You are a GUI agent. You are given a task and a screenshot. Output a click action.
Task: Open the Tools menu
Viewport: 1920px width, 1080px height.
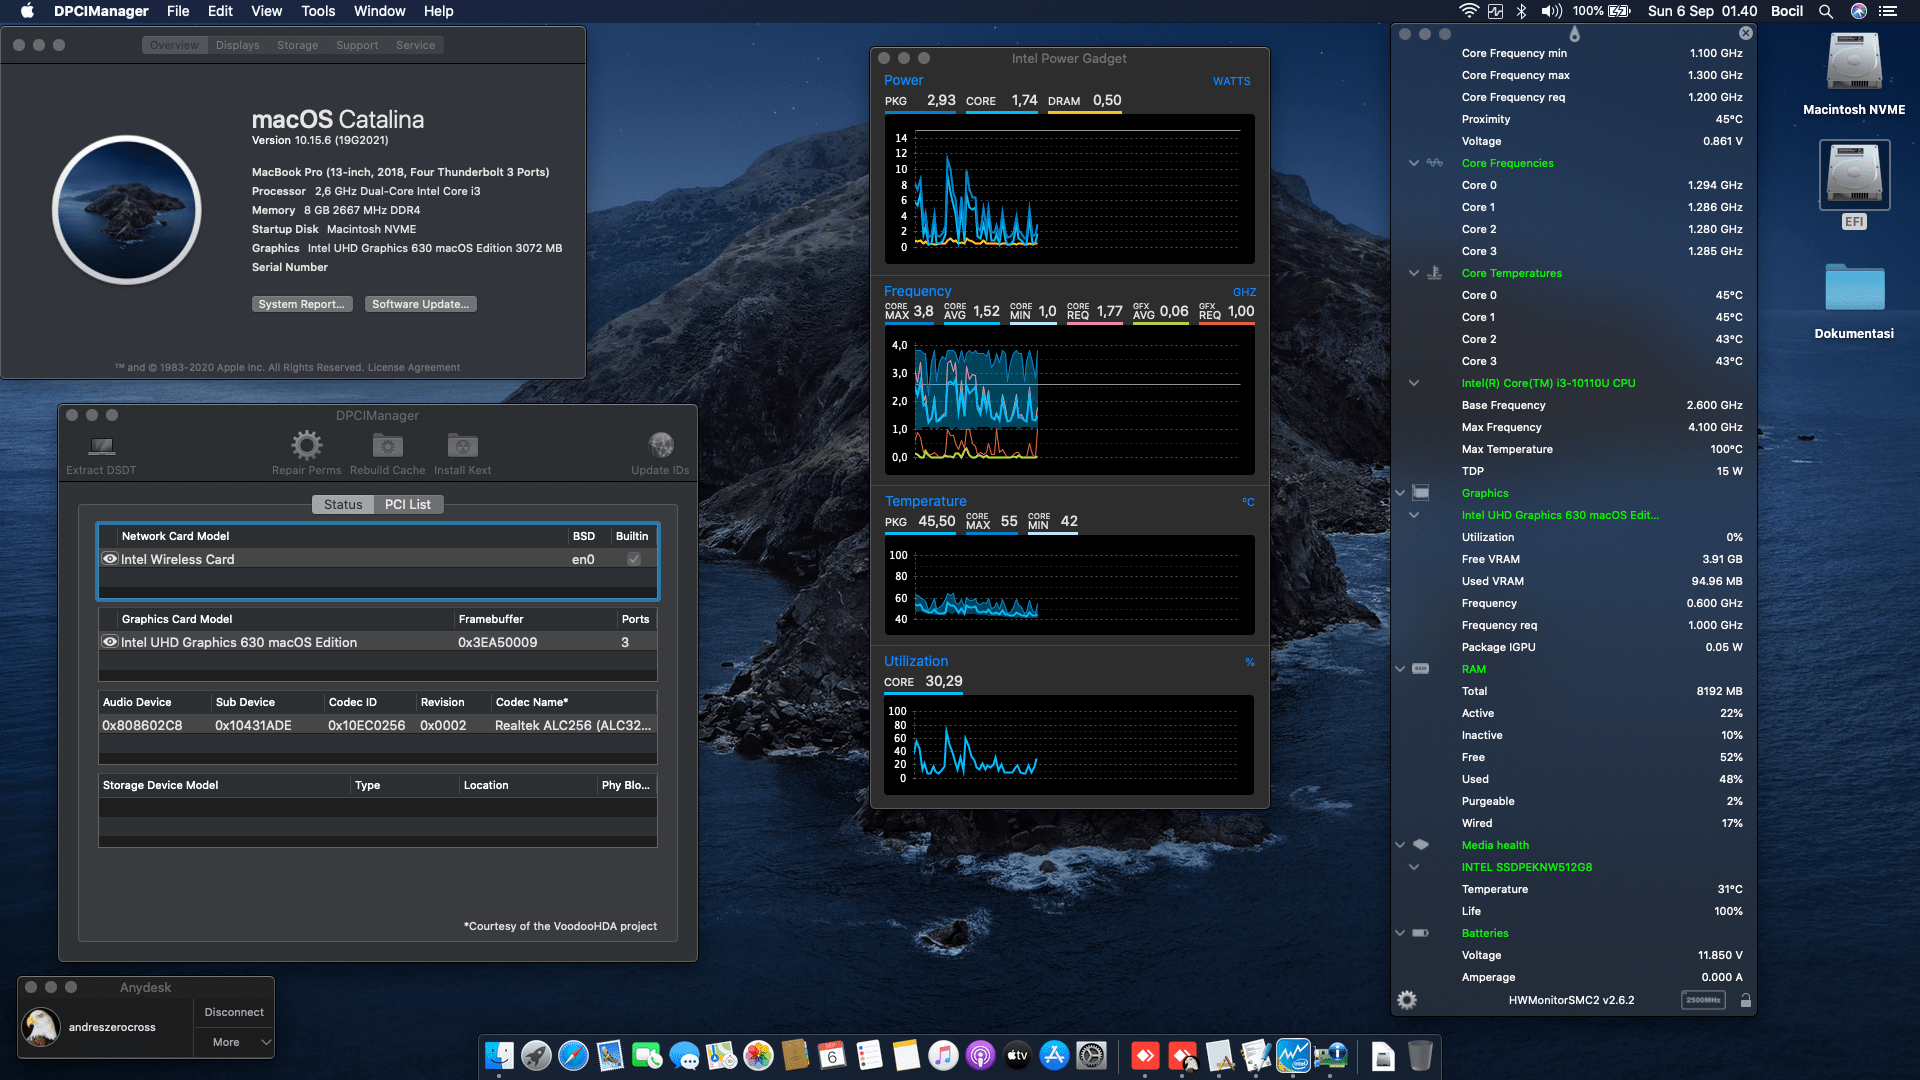[x=318, y=11]
